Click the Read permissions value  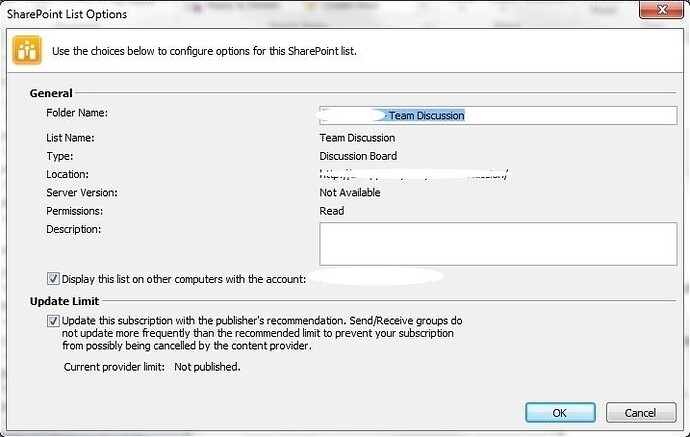332,211
